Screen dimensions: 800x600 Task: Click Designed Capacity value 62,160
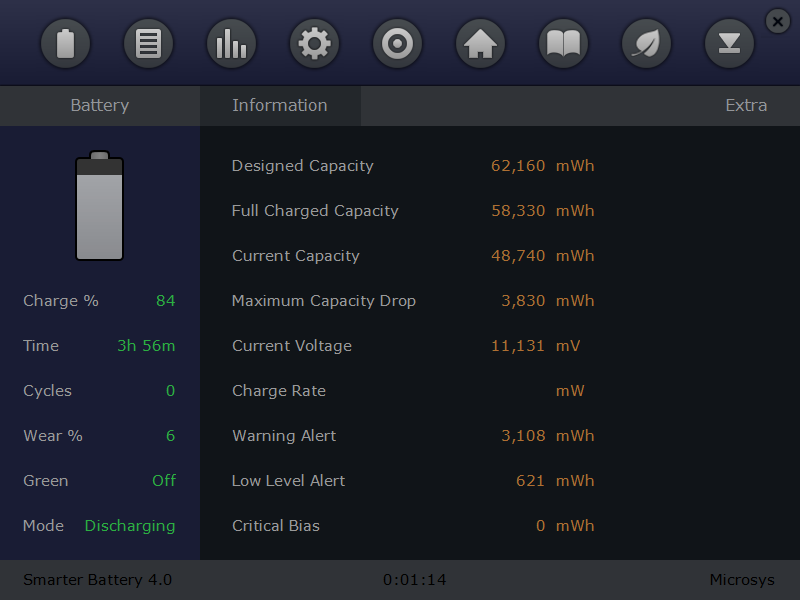click(x=518, y=166)
